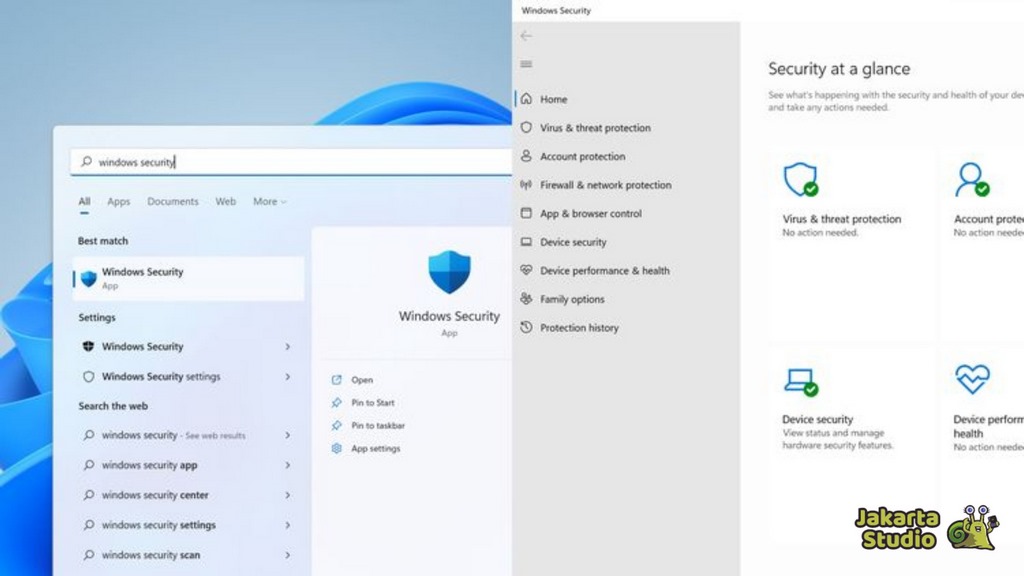The width and height of the screenshot is (1024, 576).
Task: Click the Virus & threat protection card shield icon
Action: click(x=801, y=180)
